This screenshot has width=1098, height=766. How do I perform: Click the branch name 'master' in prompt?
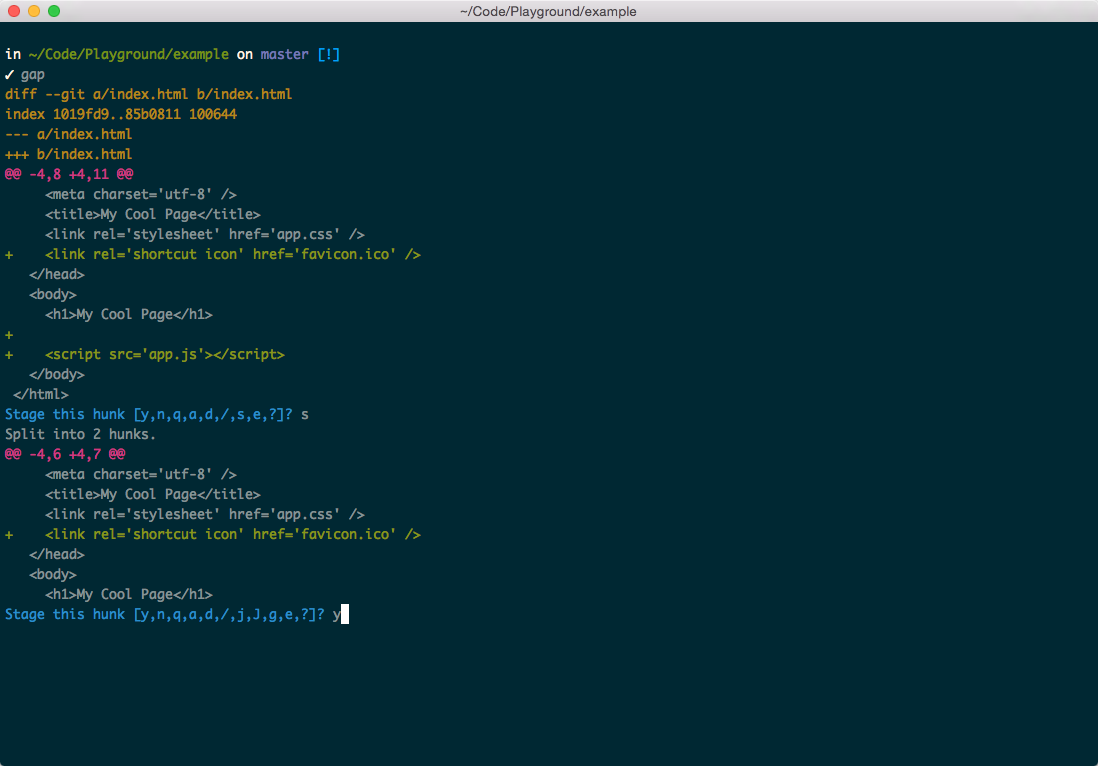coord(284,55)
